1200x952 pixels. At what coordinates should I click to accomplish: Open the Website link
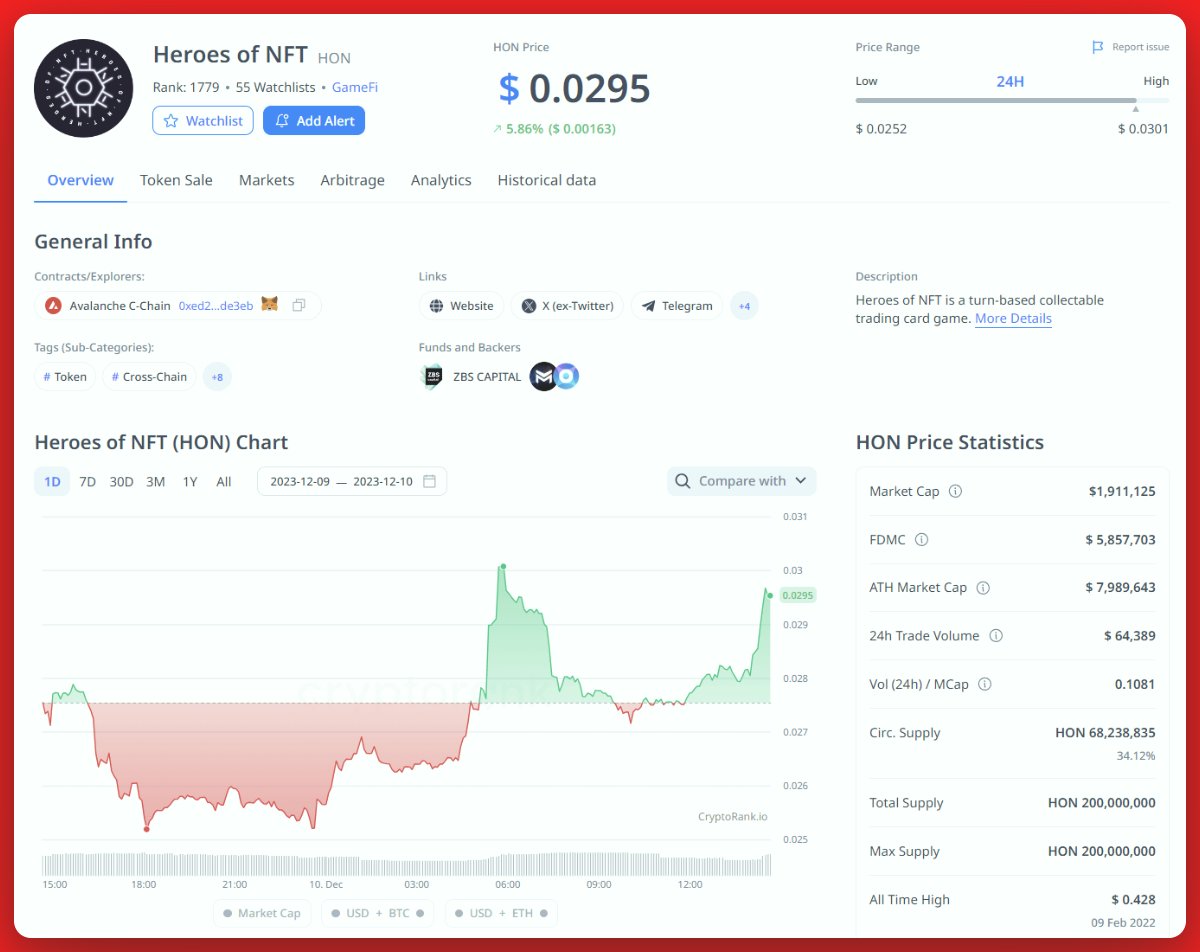(461, 306)
